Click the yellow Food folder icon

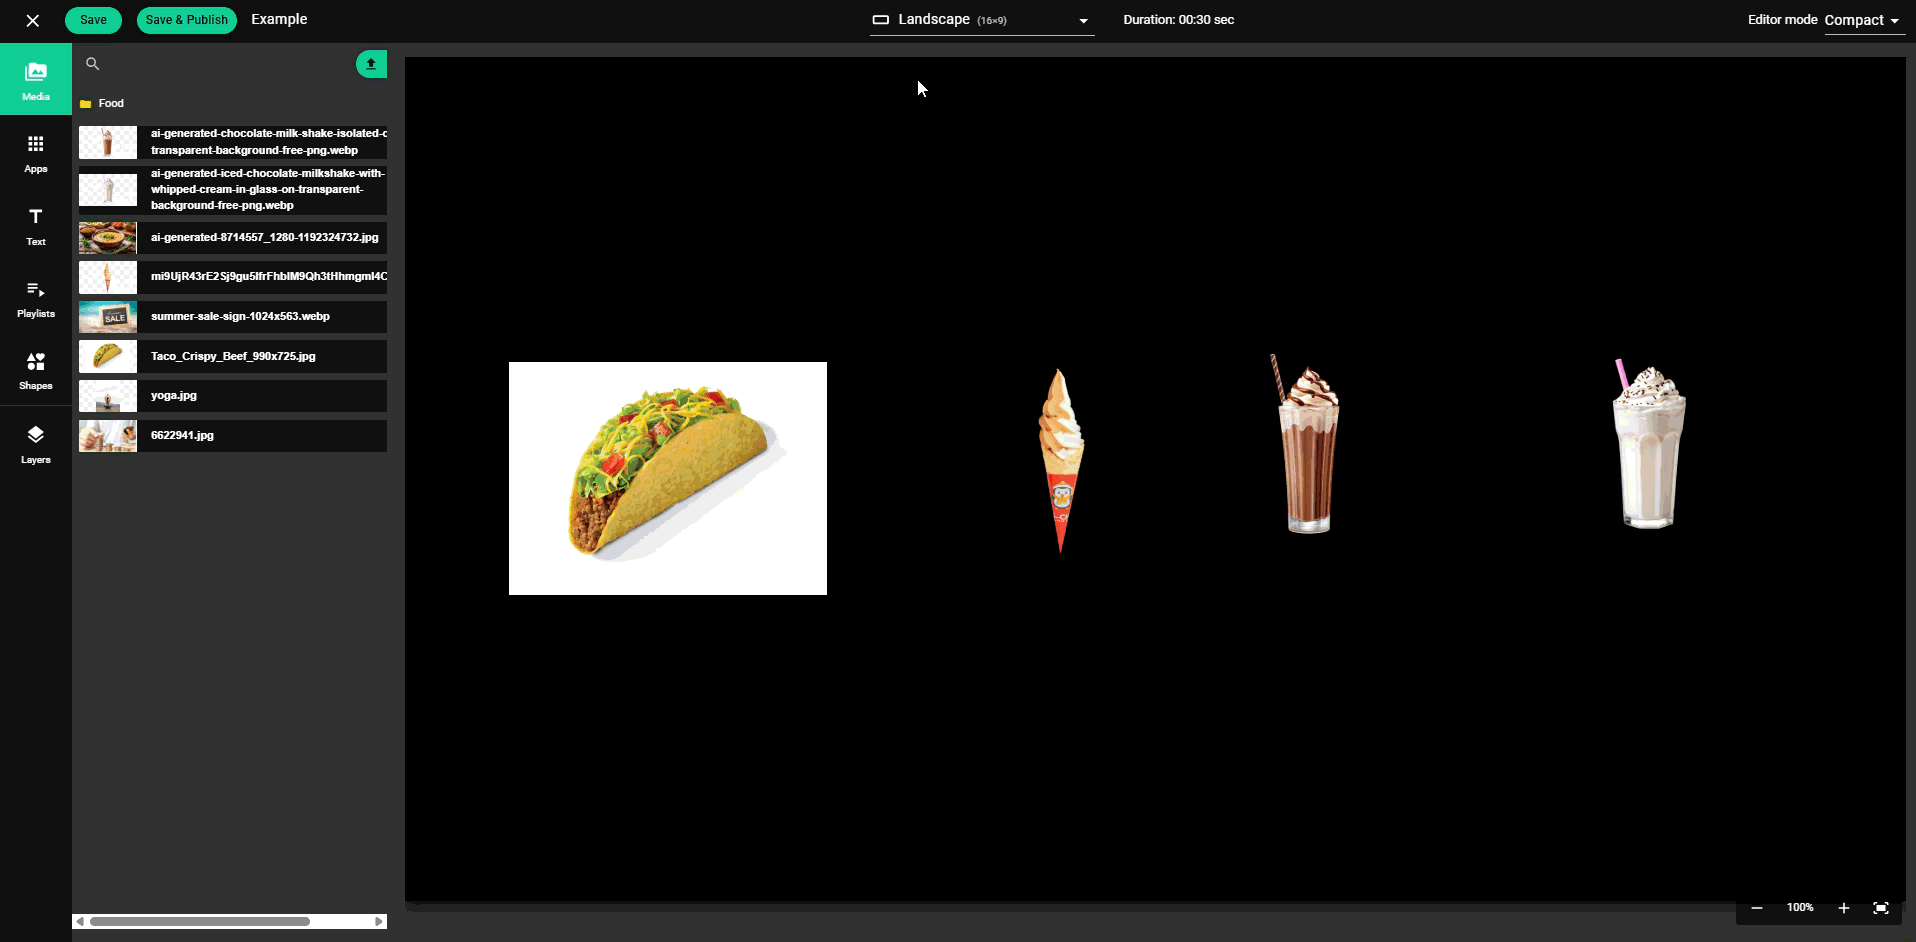coord(86,104)
